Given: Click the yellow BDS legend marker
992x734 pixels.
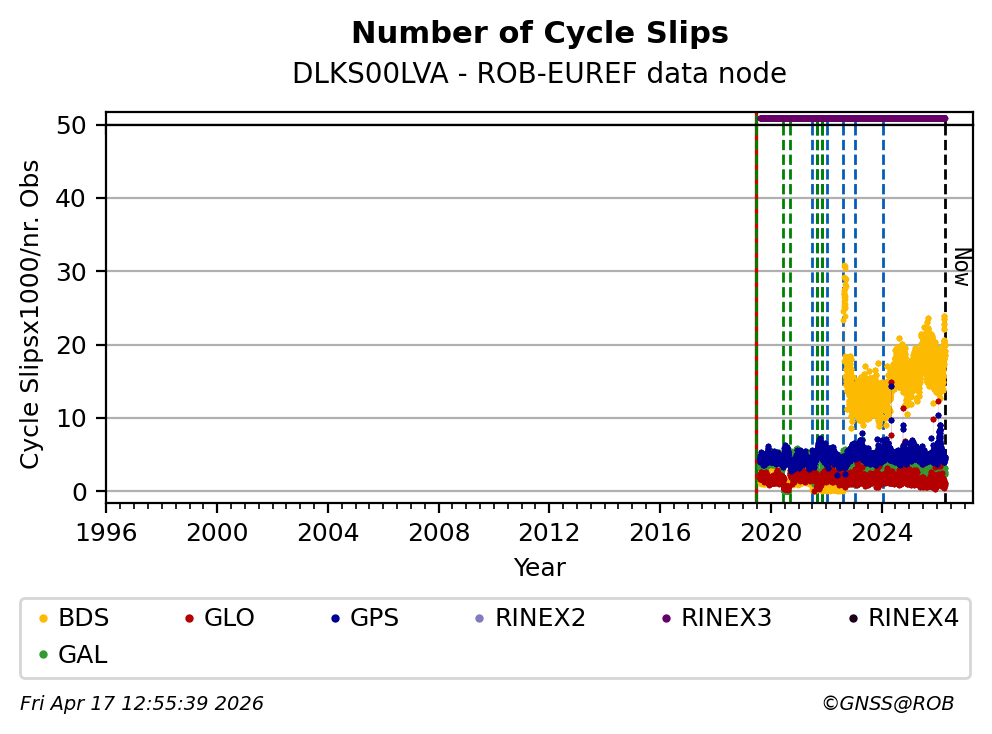Looking at the screenshot, I should (x=42, y=619).
